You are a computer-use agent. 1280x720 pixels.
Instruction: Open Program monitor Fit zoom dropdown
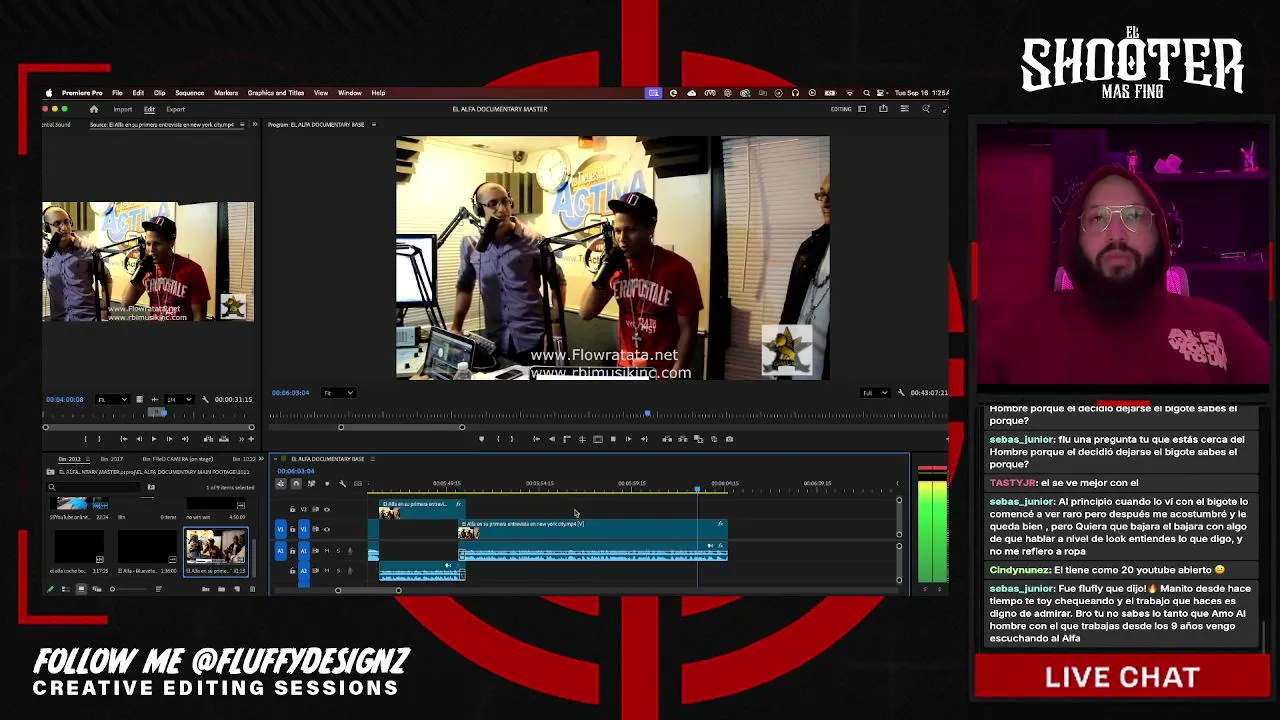click(x=338, y=393)
